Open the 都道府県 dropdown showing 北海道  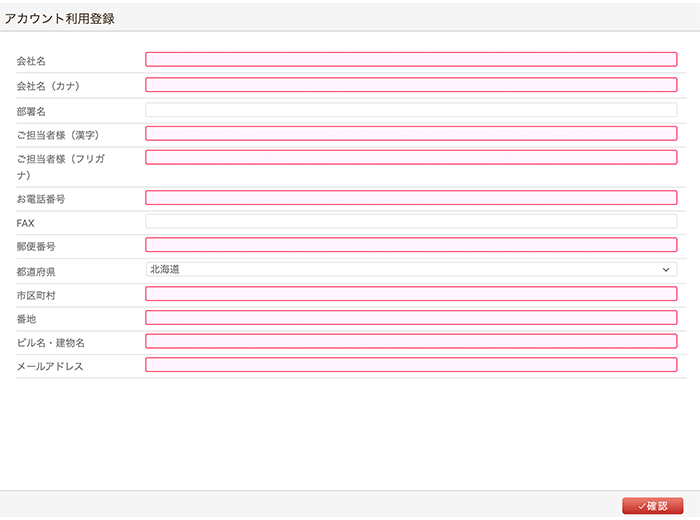pos(400,269)
